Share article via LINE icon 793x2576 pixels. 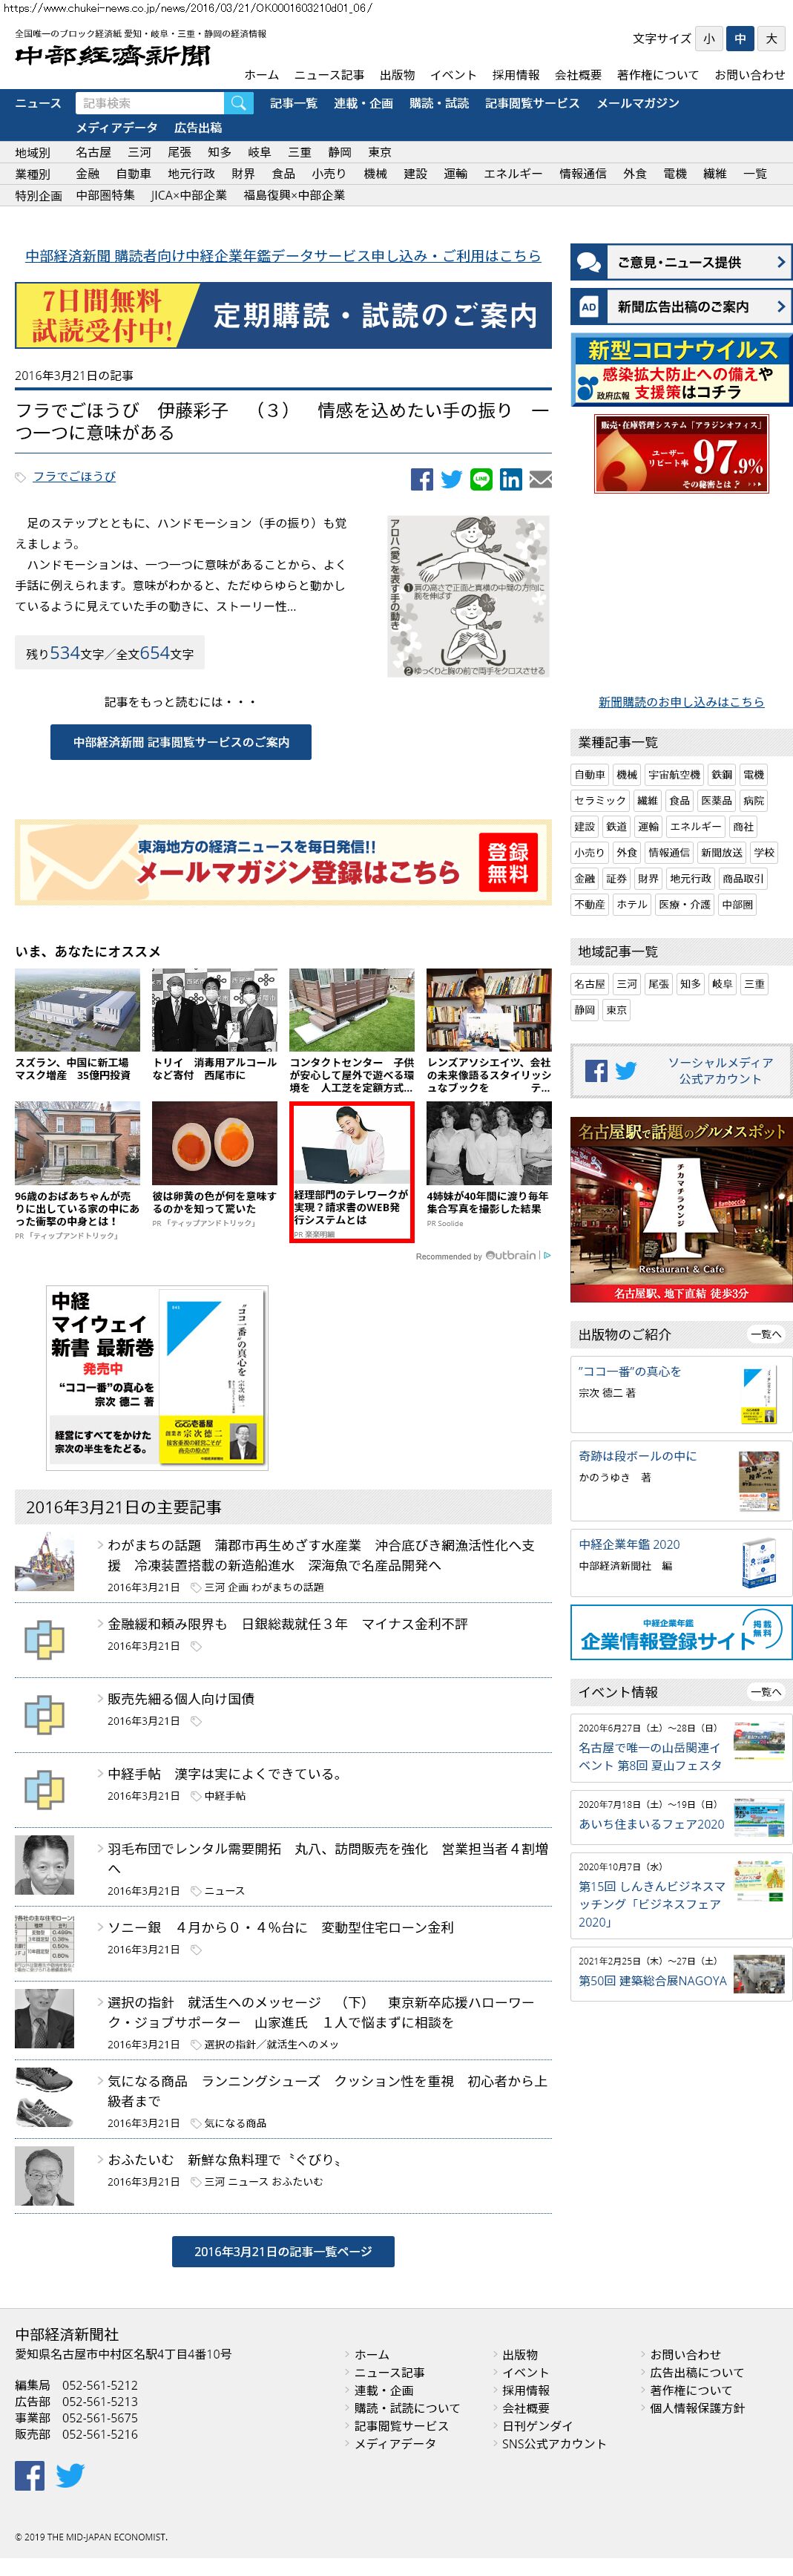[x=481, y=479]
